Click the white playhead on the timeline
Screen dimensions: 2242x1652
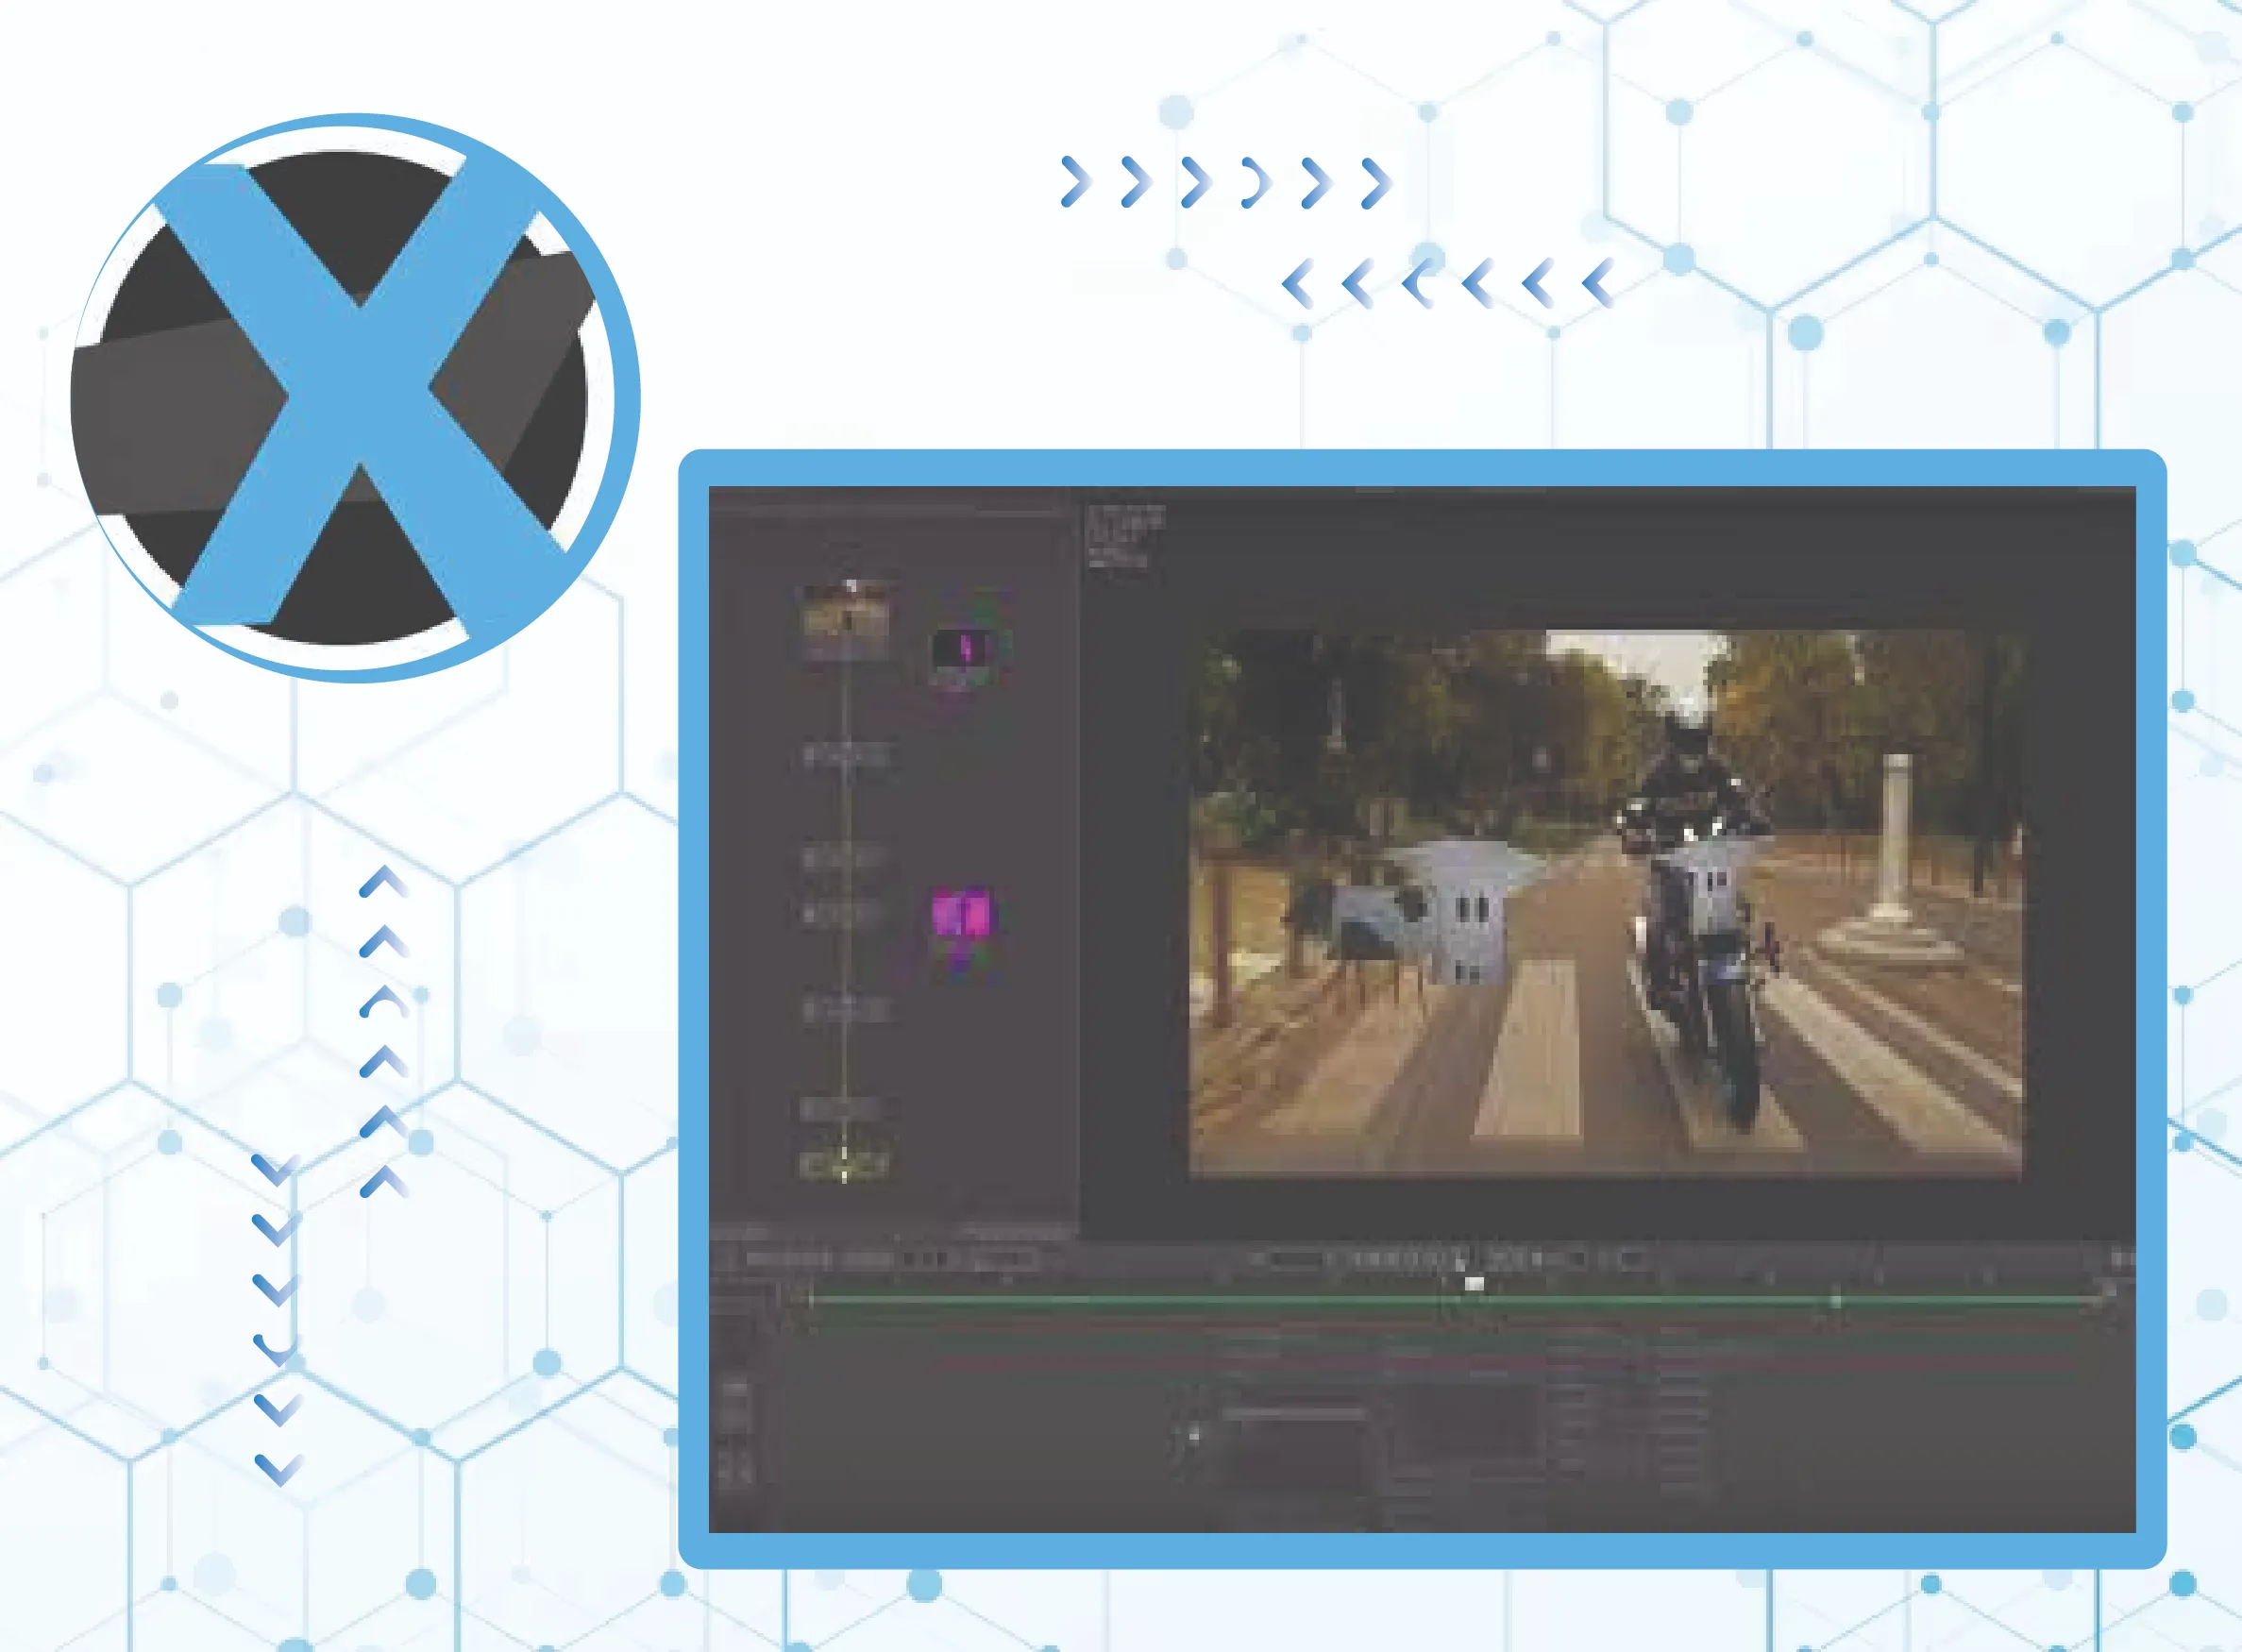point(1474,1284)
